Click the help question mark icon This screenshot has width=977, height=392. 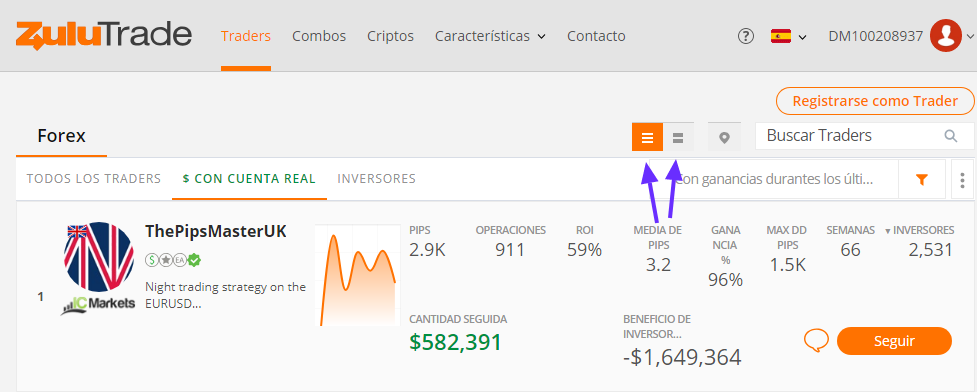click(745, 36)
